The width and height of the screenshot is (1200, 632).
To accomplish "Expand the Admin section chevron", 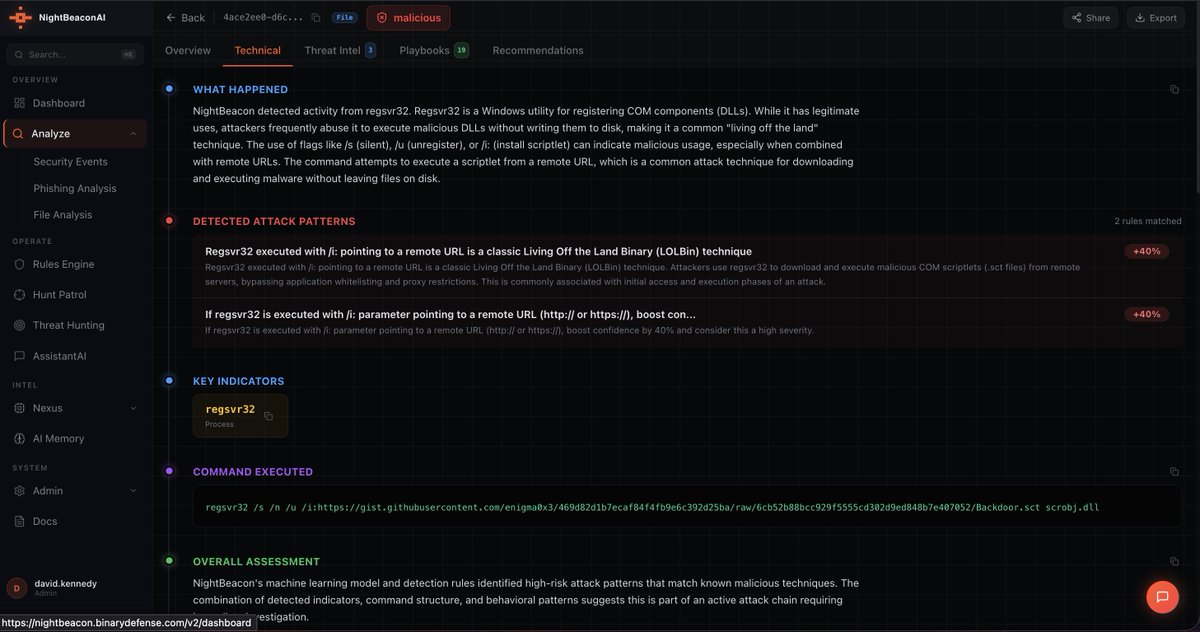I will (134, 491).
